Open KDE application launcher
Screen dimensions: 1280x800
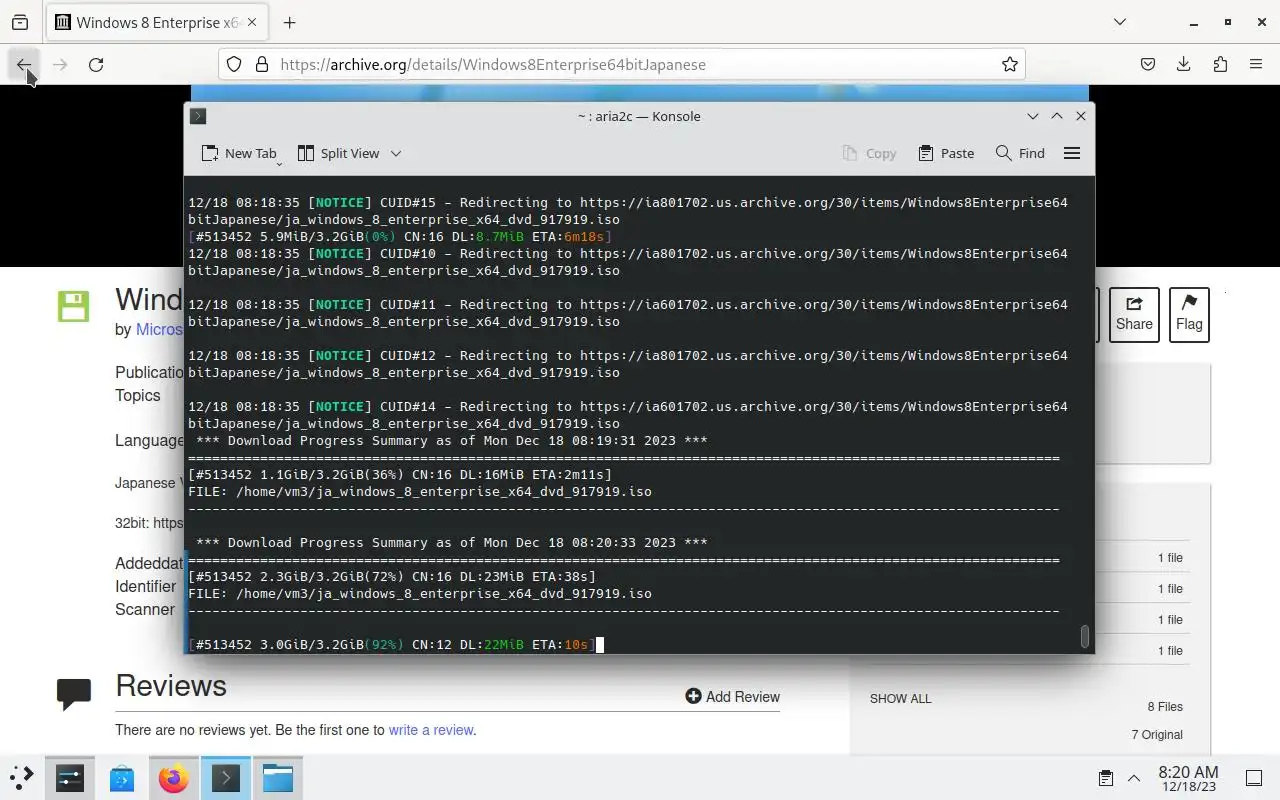(22, 777)
